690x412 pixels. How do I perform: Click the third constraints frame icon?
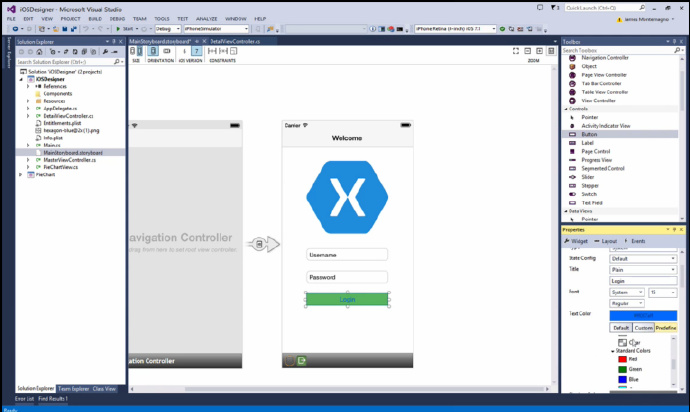pos(234,51)
